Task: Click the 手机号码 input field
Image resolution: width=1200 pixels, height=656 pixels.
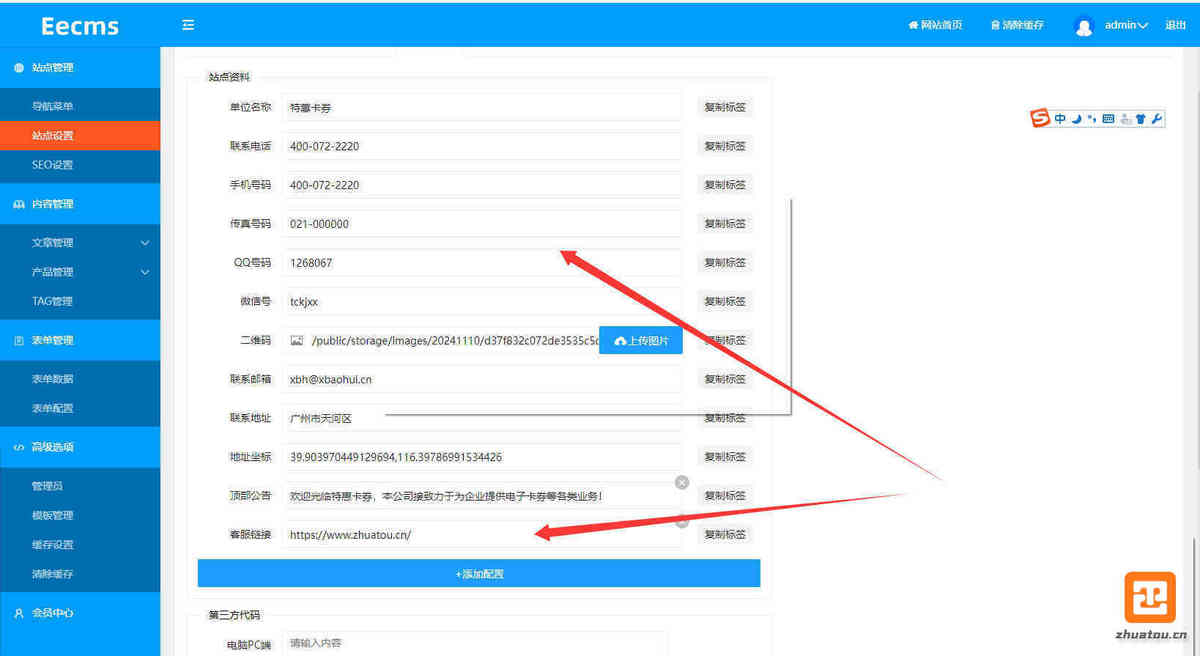Action: point(482,185)
